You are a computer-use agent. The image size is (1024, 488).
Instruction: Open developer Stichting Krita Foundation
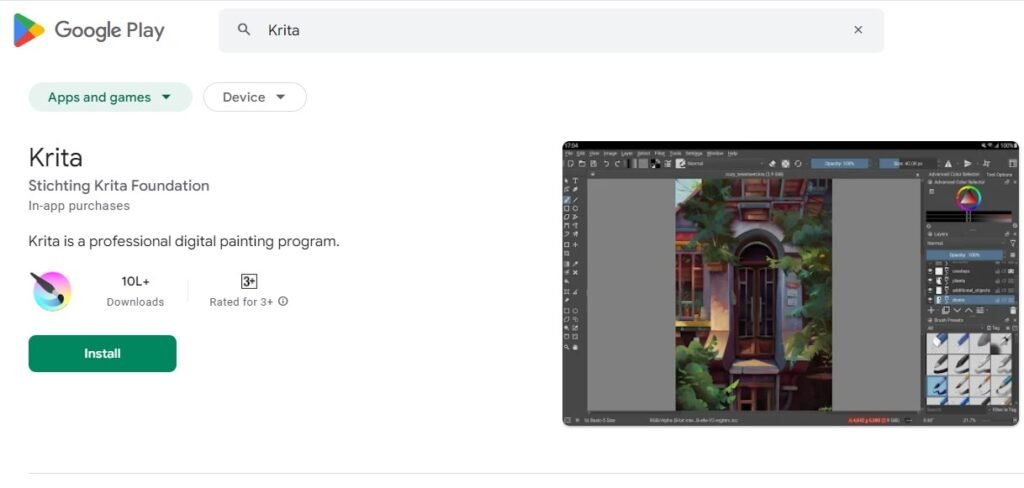[x=119, y=186]
